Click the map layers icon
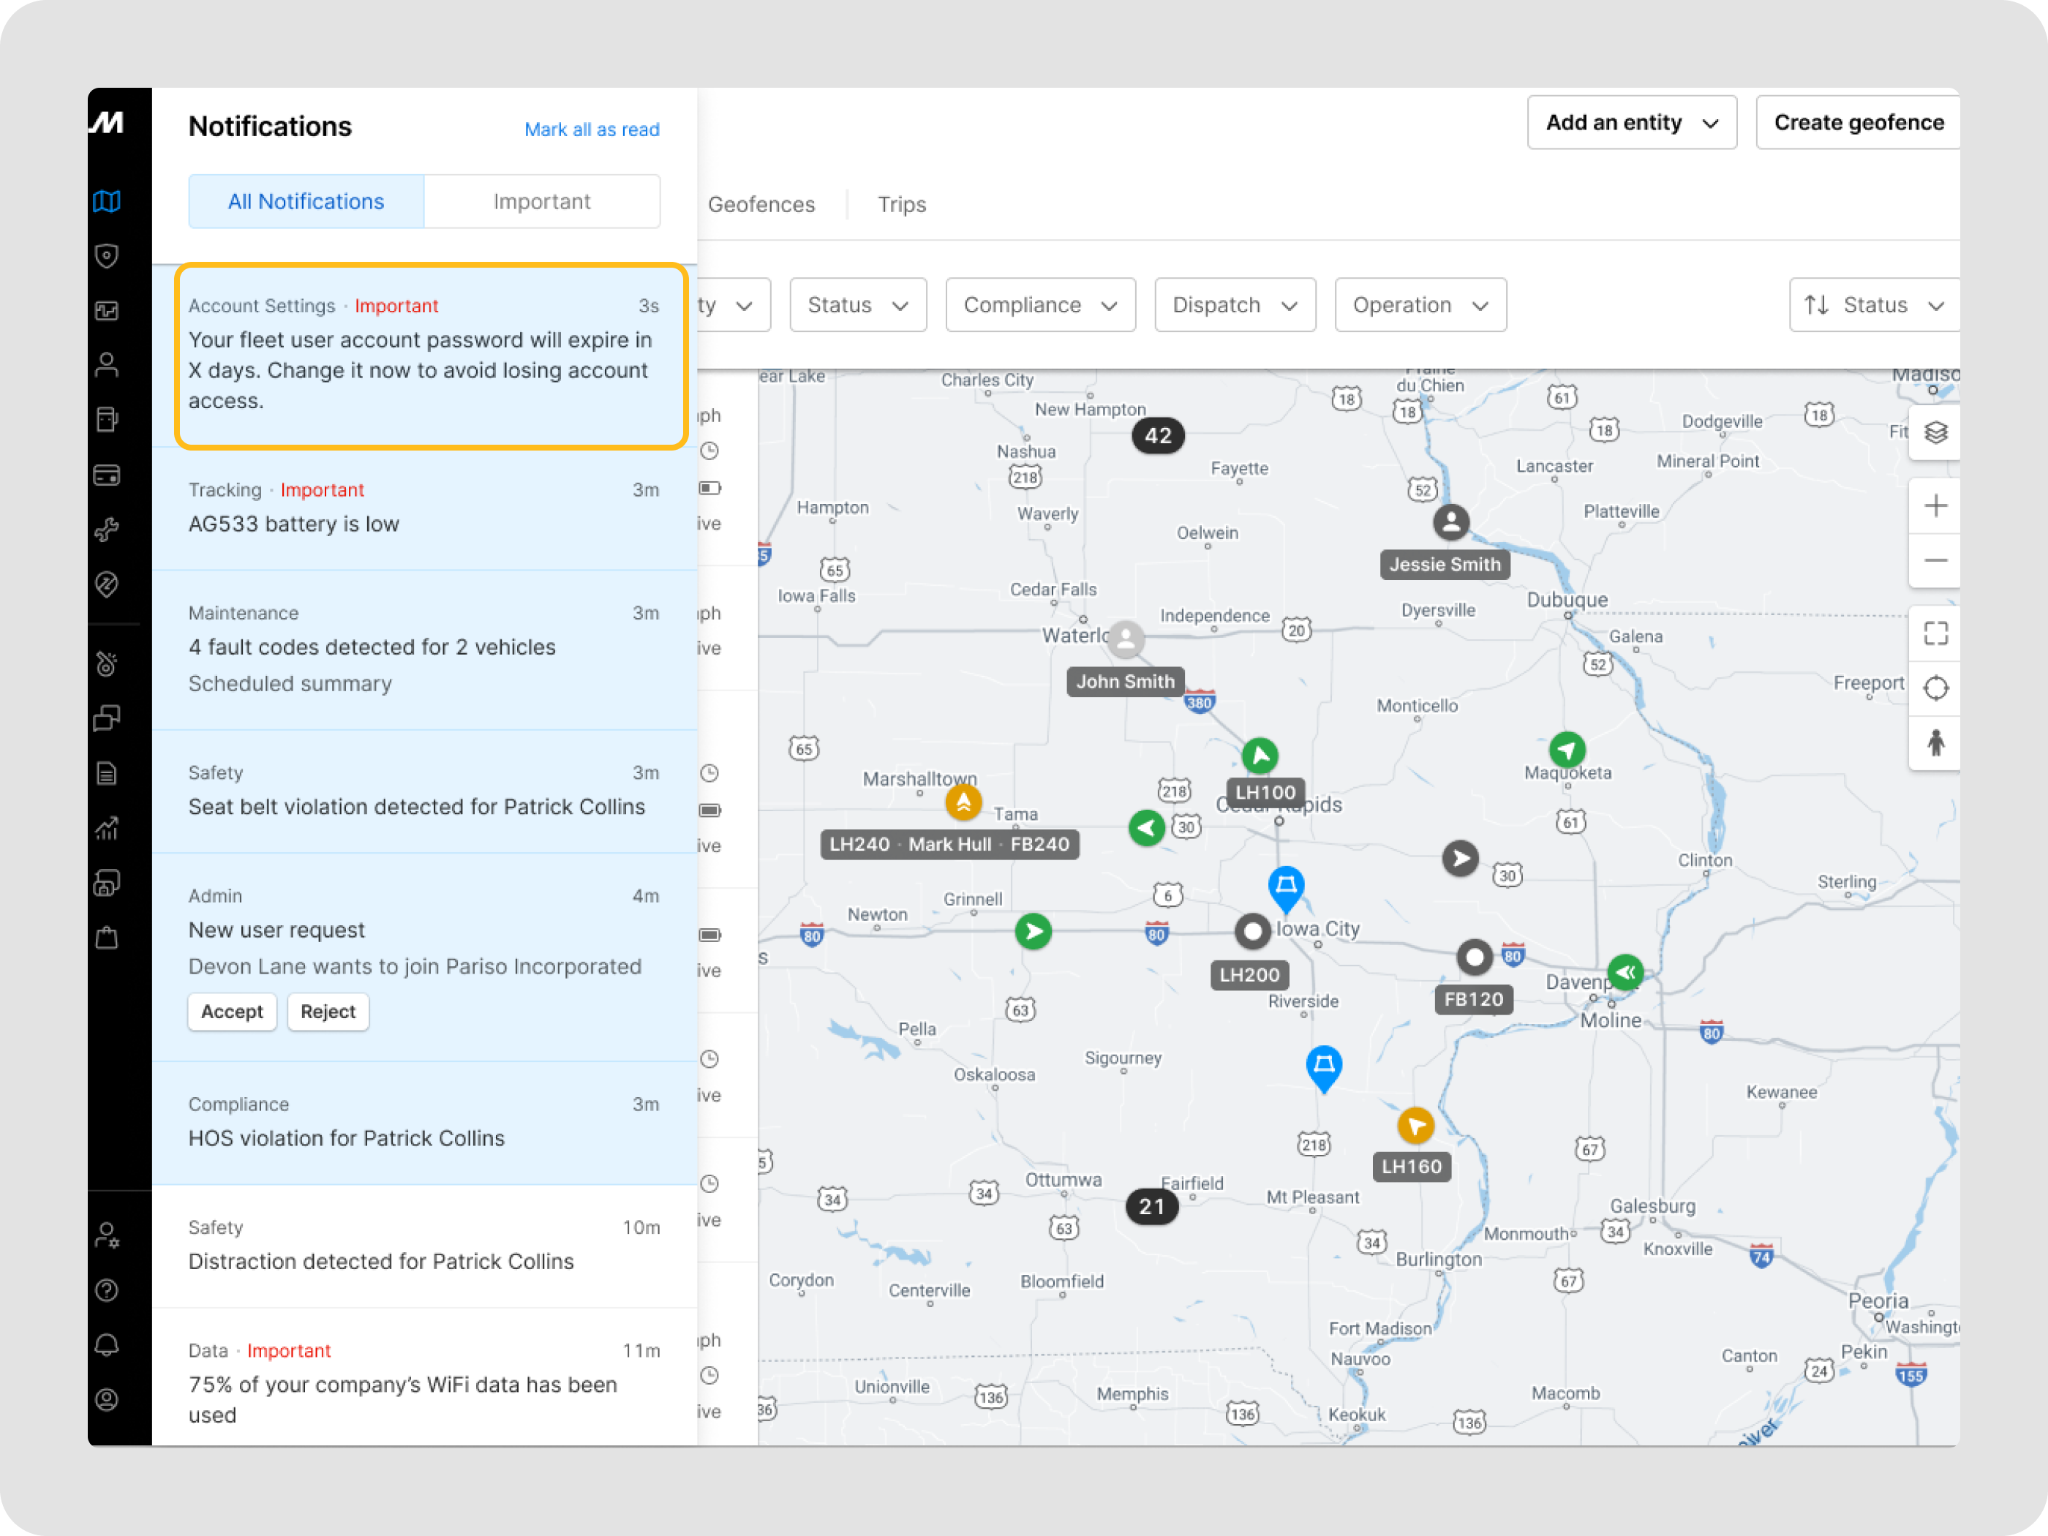The height and width of the screenshot is (1536, 2048). (1935, 432)
